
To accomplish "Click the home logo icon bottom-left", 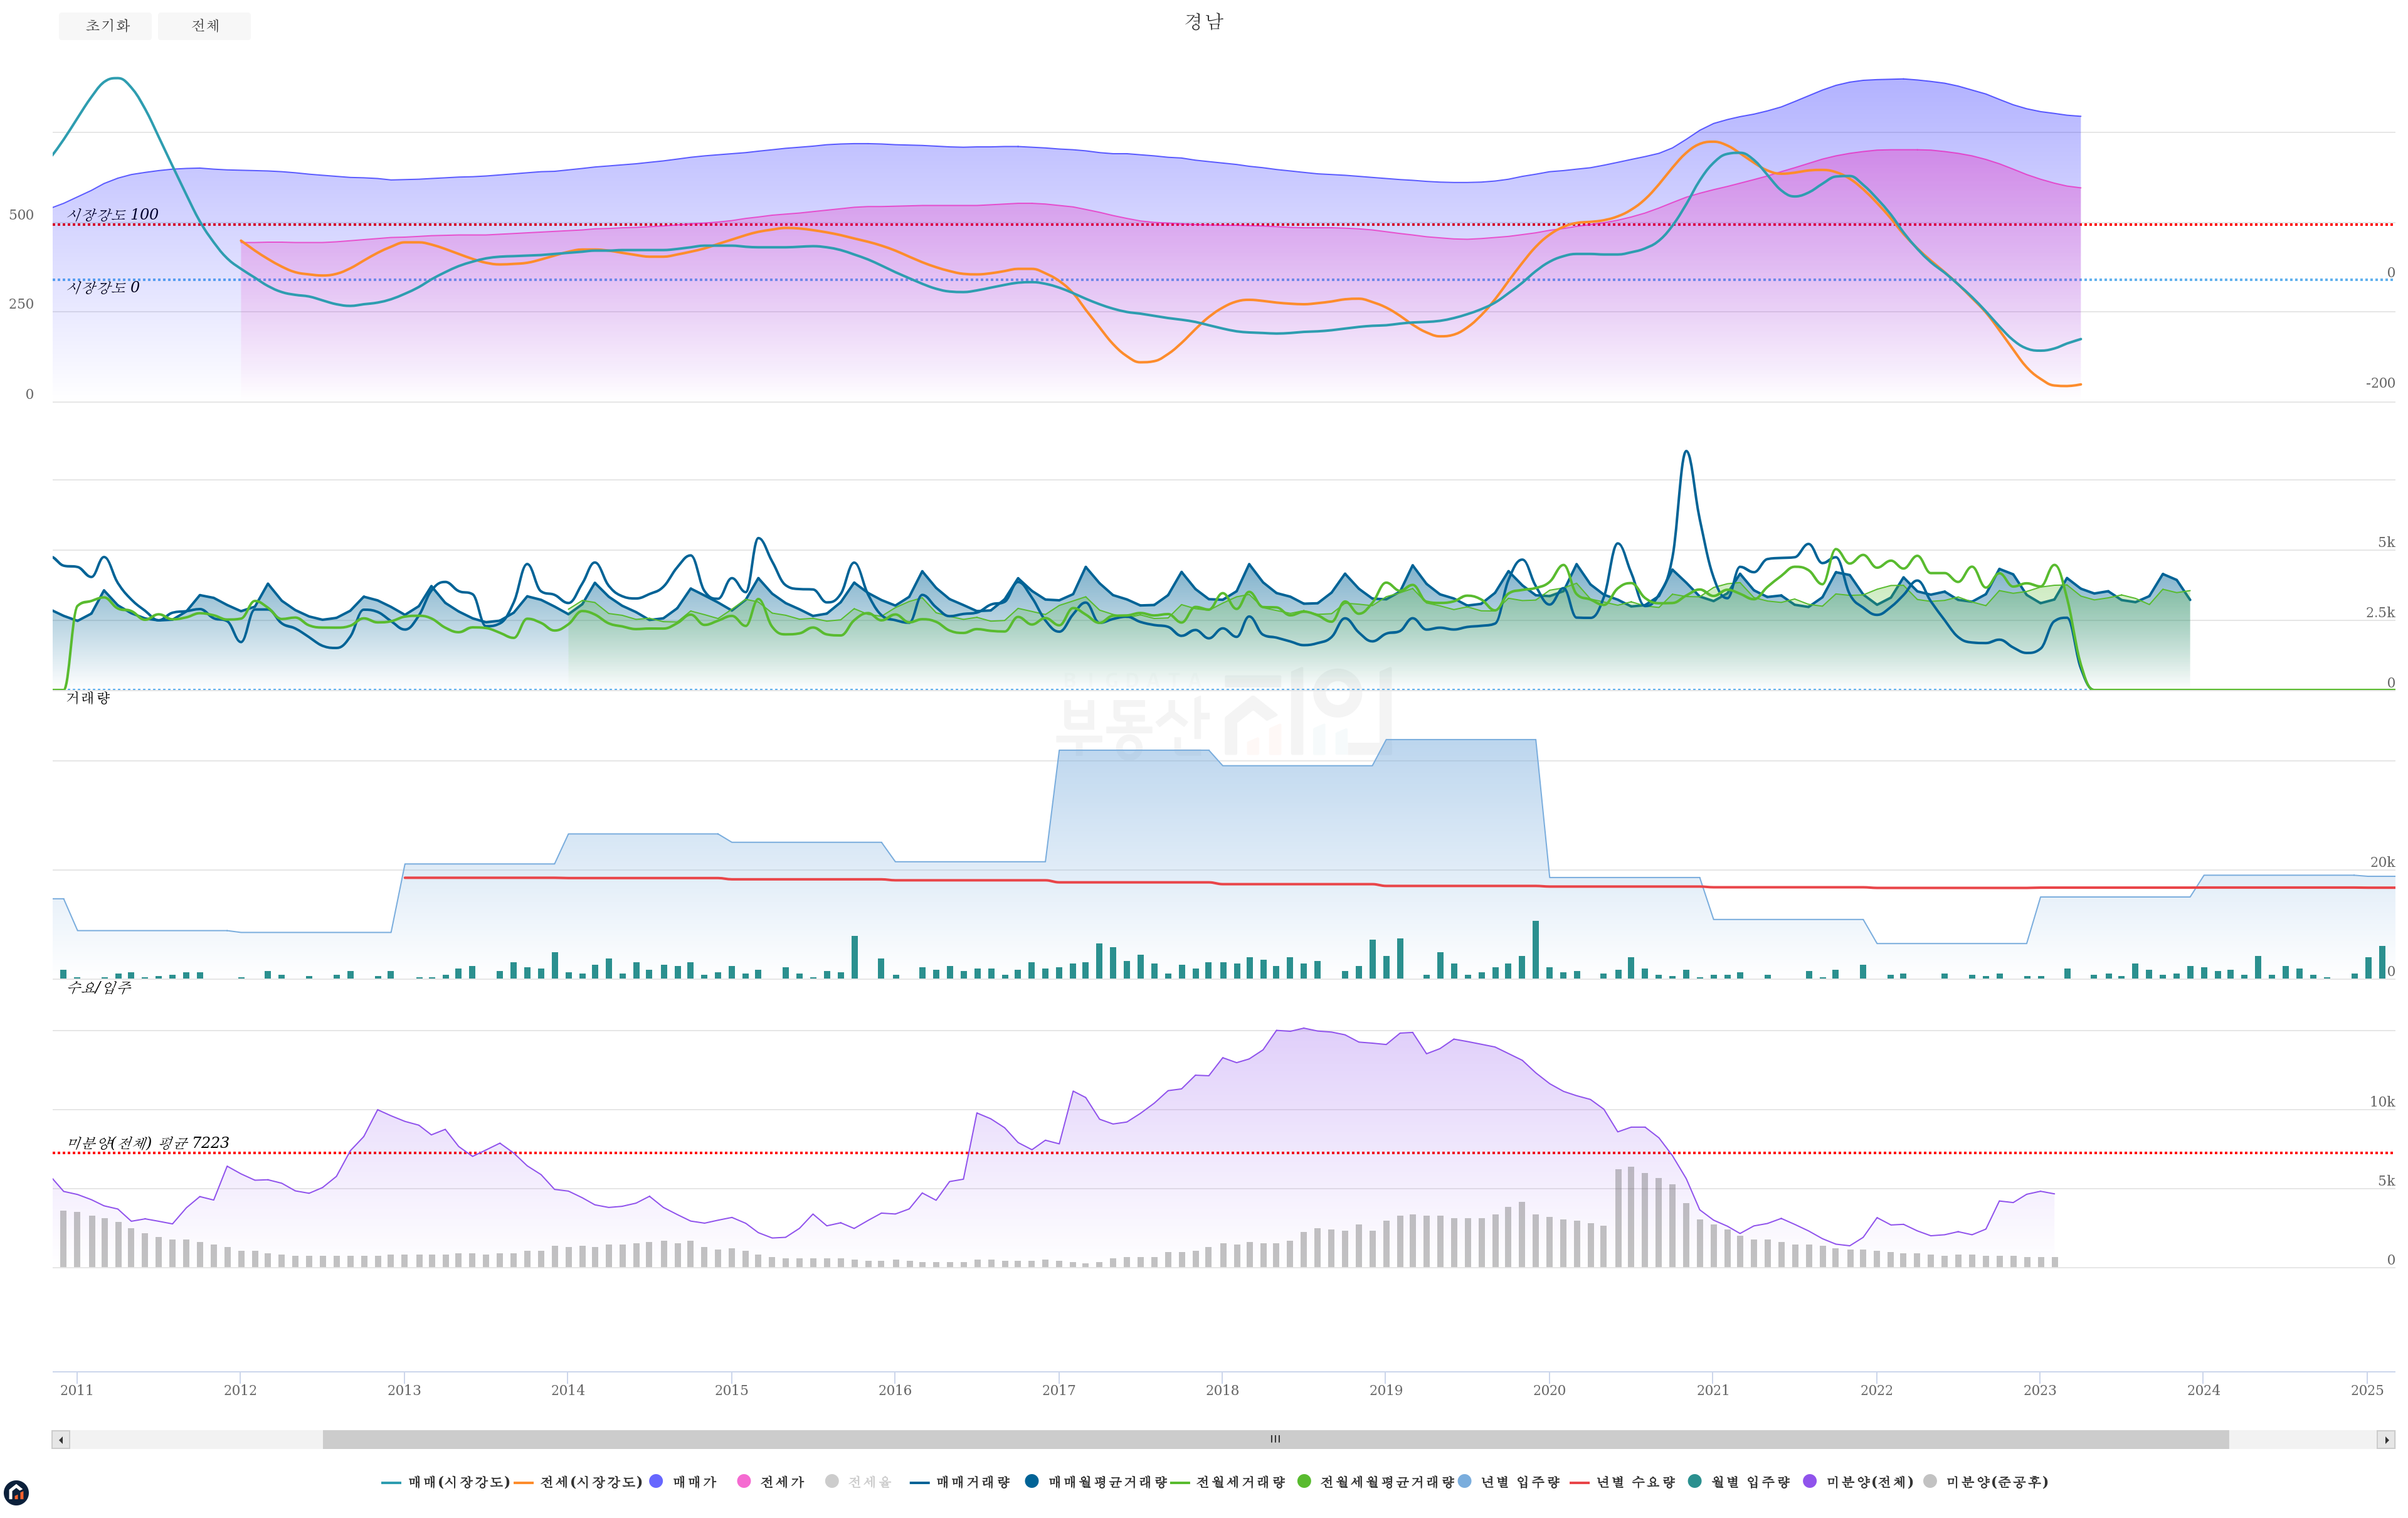I will coord(16,1493).
